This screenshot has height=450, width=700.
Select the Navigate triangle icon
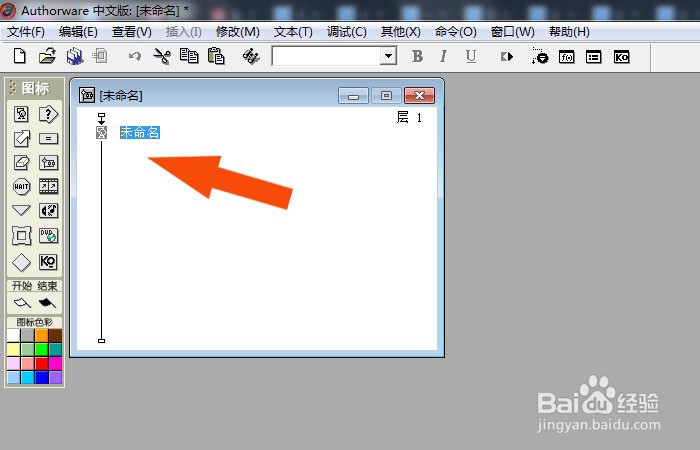tap(21, 210)
